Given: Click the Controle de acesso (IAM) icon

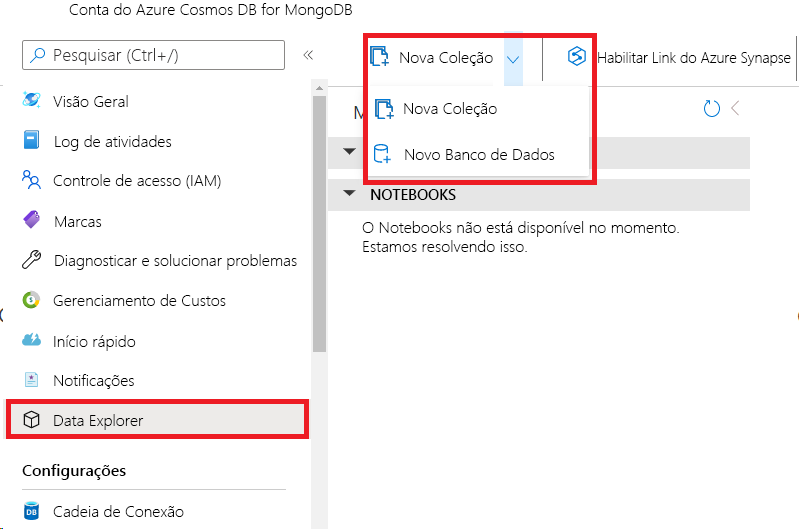Looking at the screenshot, I should tap(32, 181).
